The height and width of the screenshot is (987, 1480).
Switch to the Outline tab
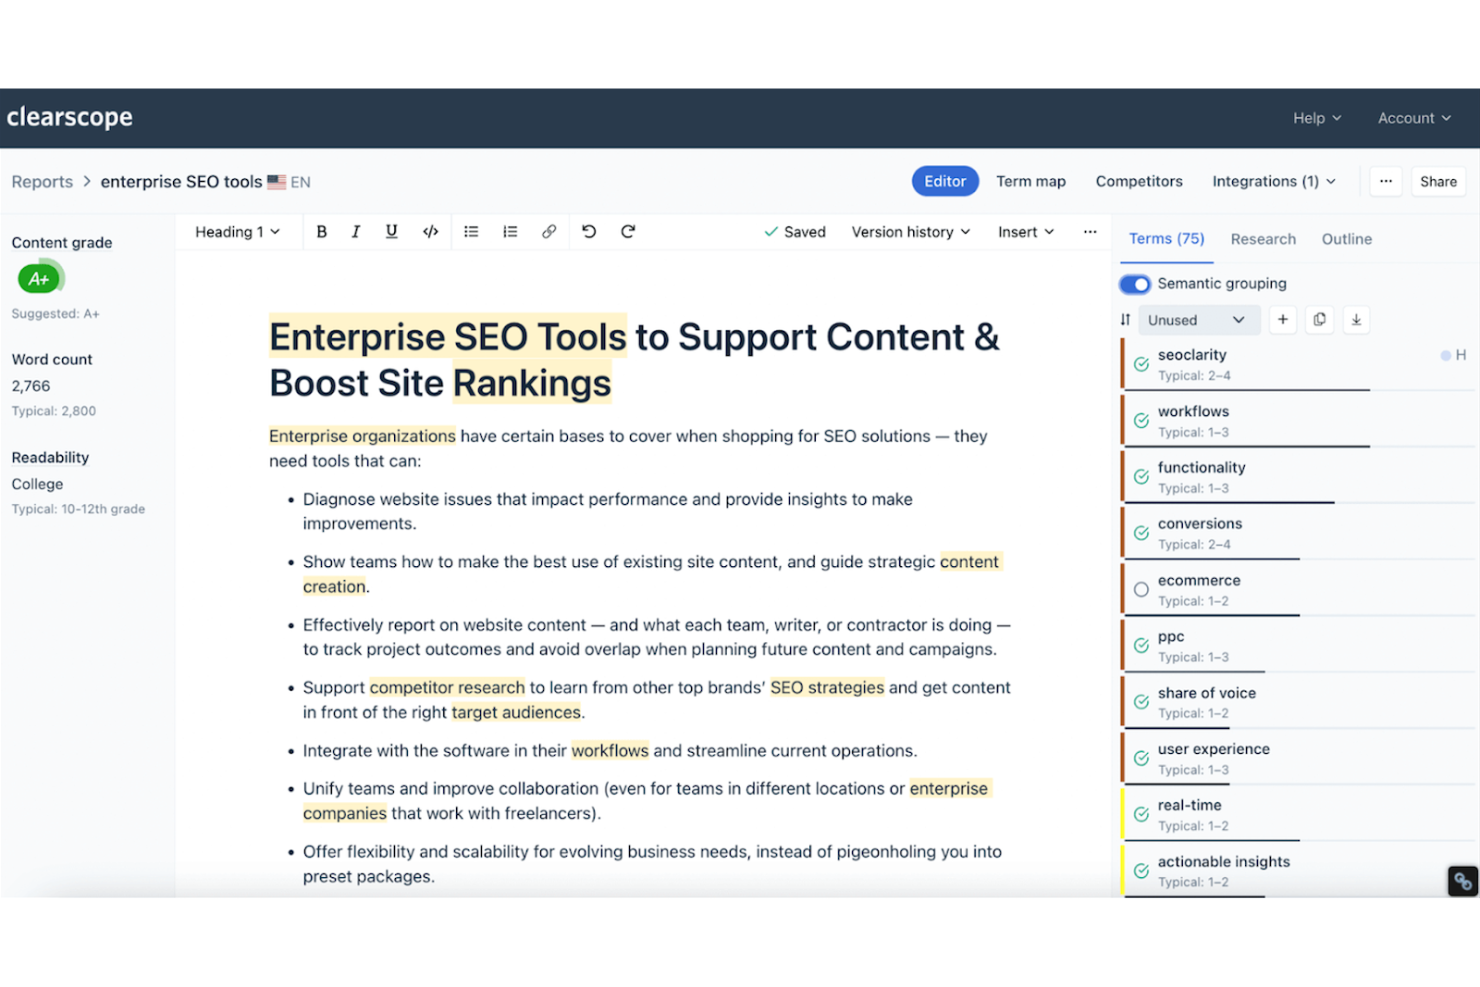tap(1346, 239)
